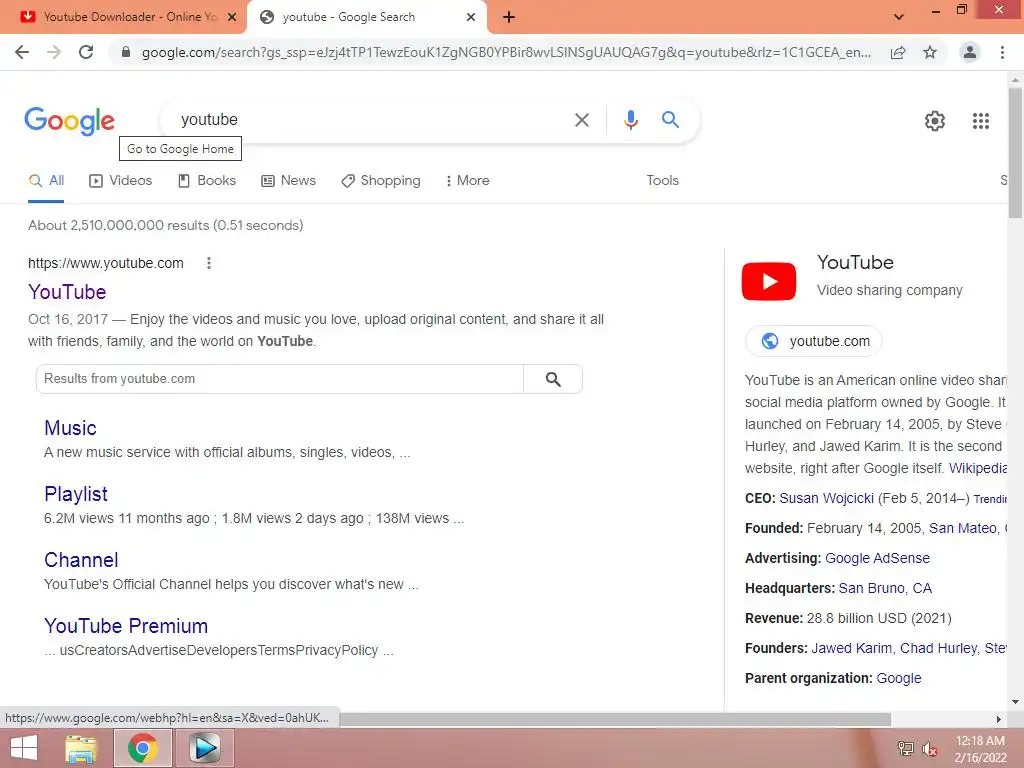The height and width of the screenshot is (768, 1024).
Task: Click the browser back arrow
Action: (22, 52)
